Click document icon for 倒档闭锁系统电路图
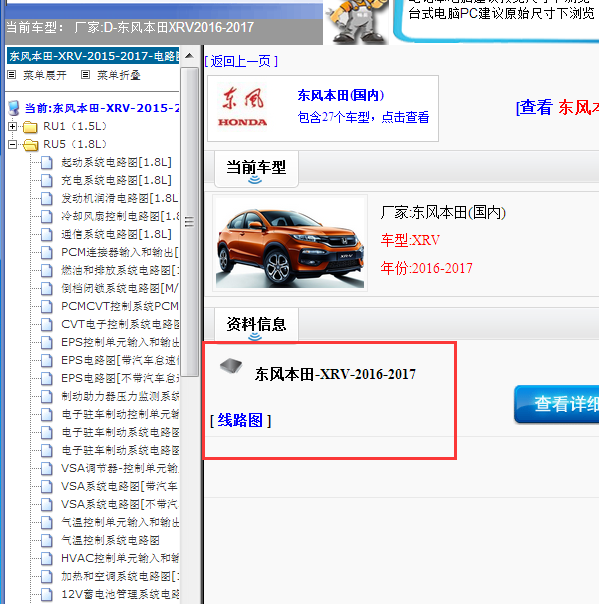The image size is (599, 604). pyautogui.click(x=47, y=289)
